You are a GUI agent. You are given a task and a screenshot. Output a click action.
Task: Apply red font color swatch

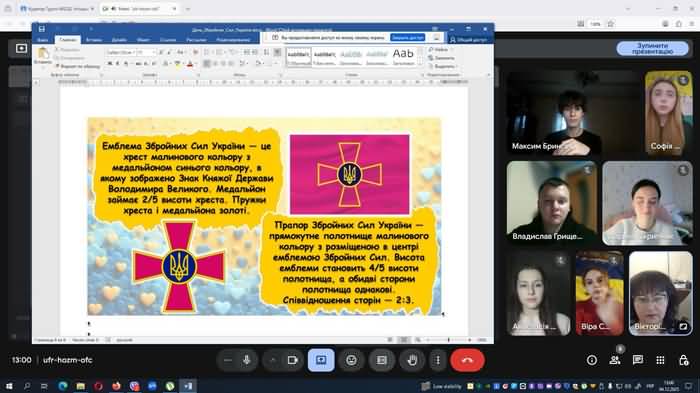tap(190, 64)
